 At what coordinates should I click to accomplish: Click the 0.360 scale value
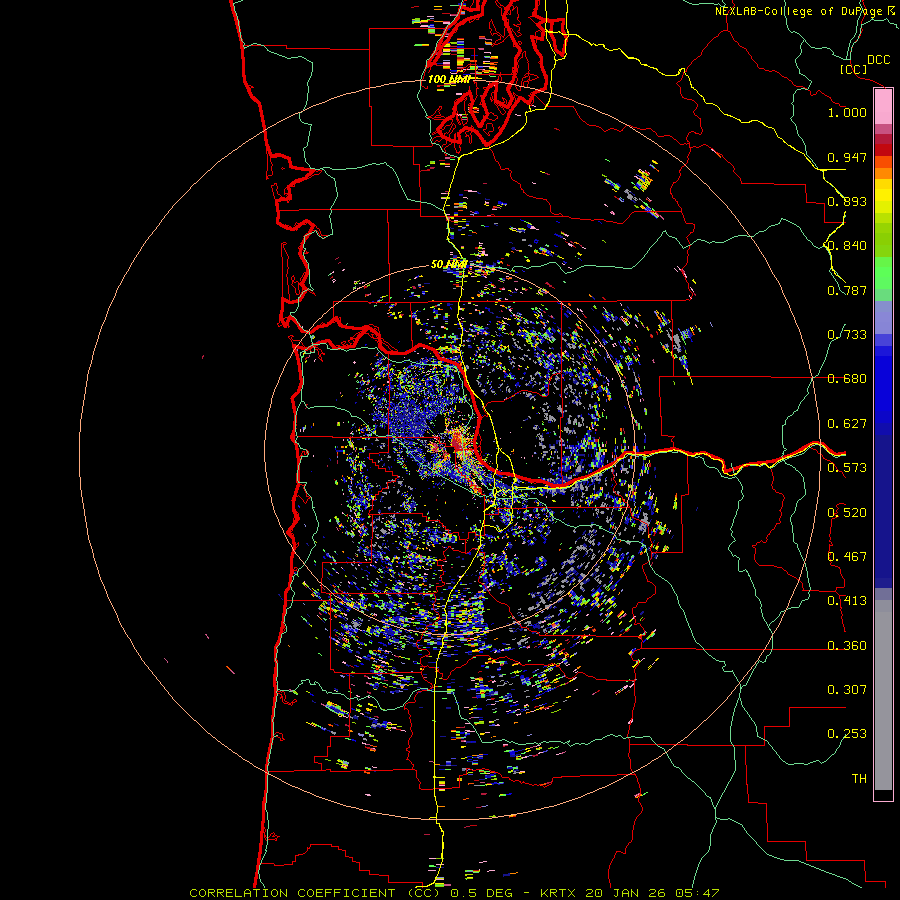[847, 646]
